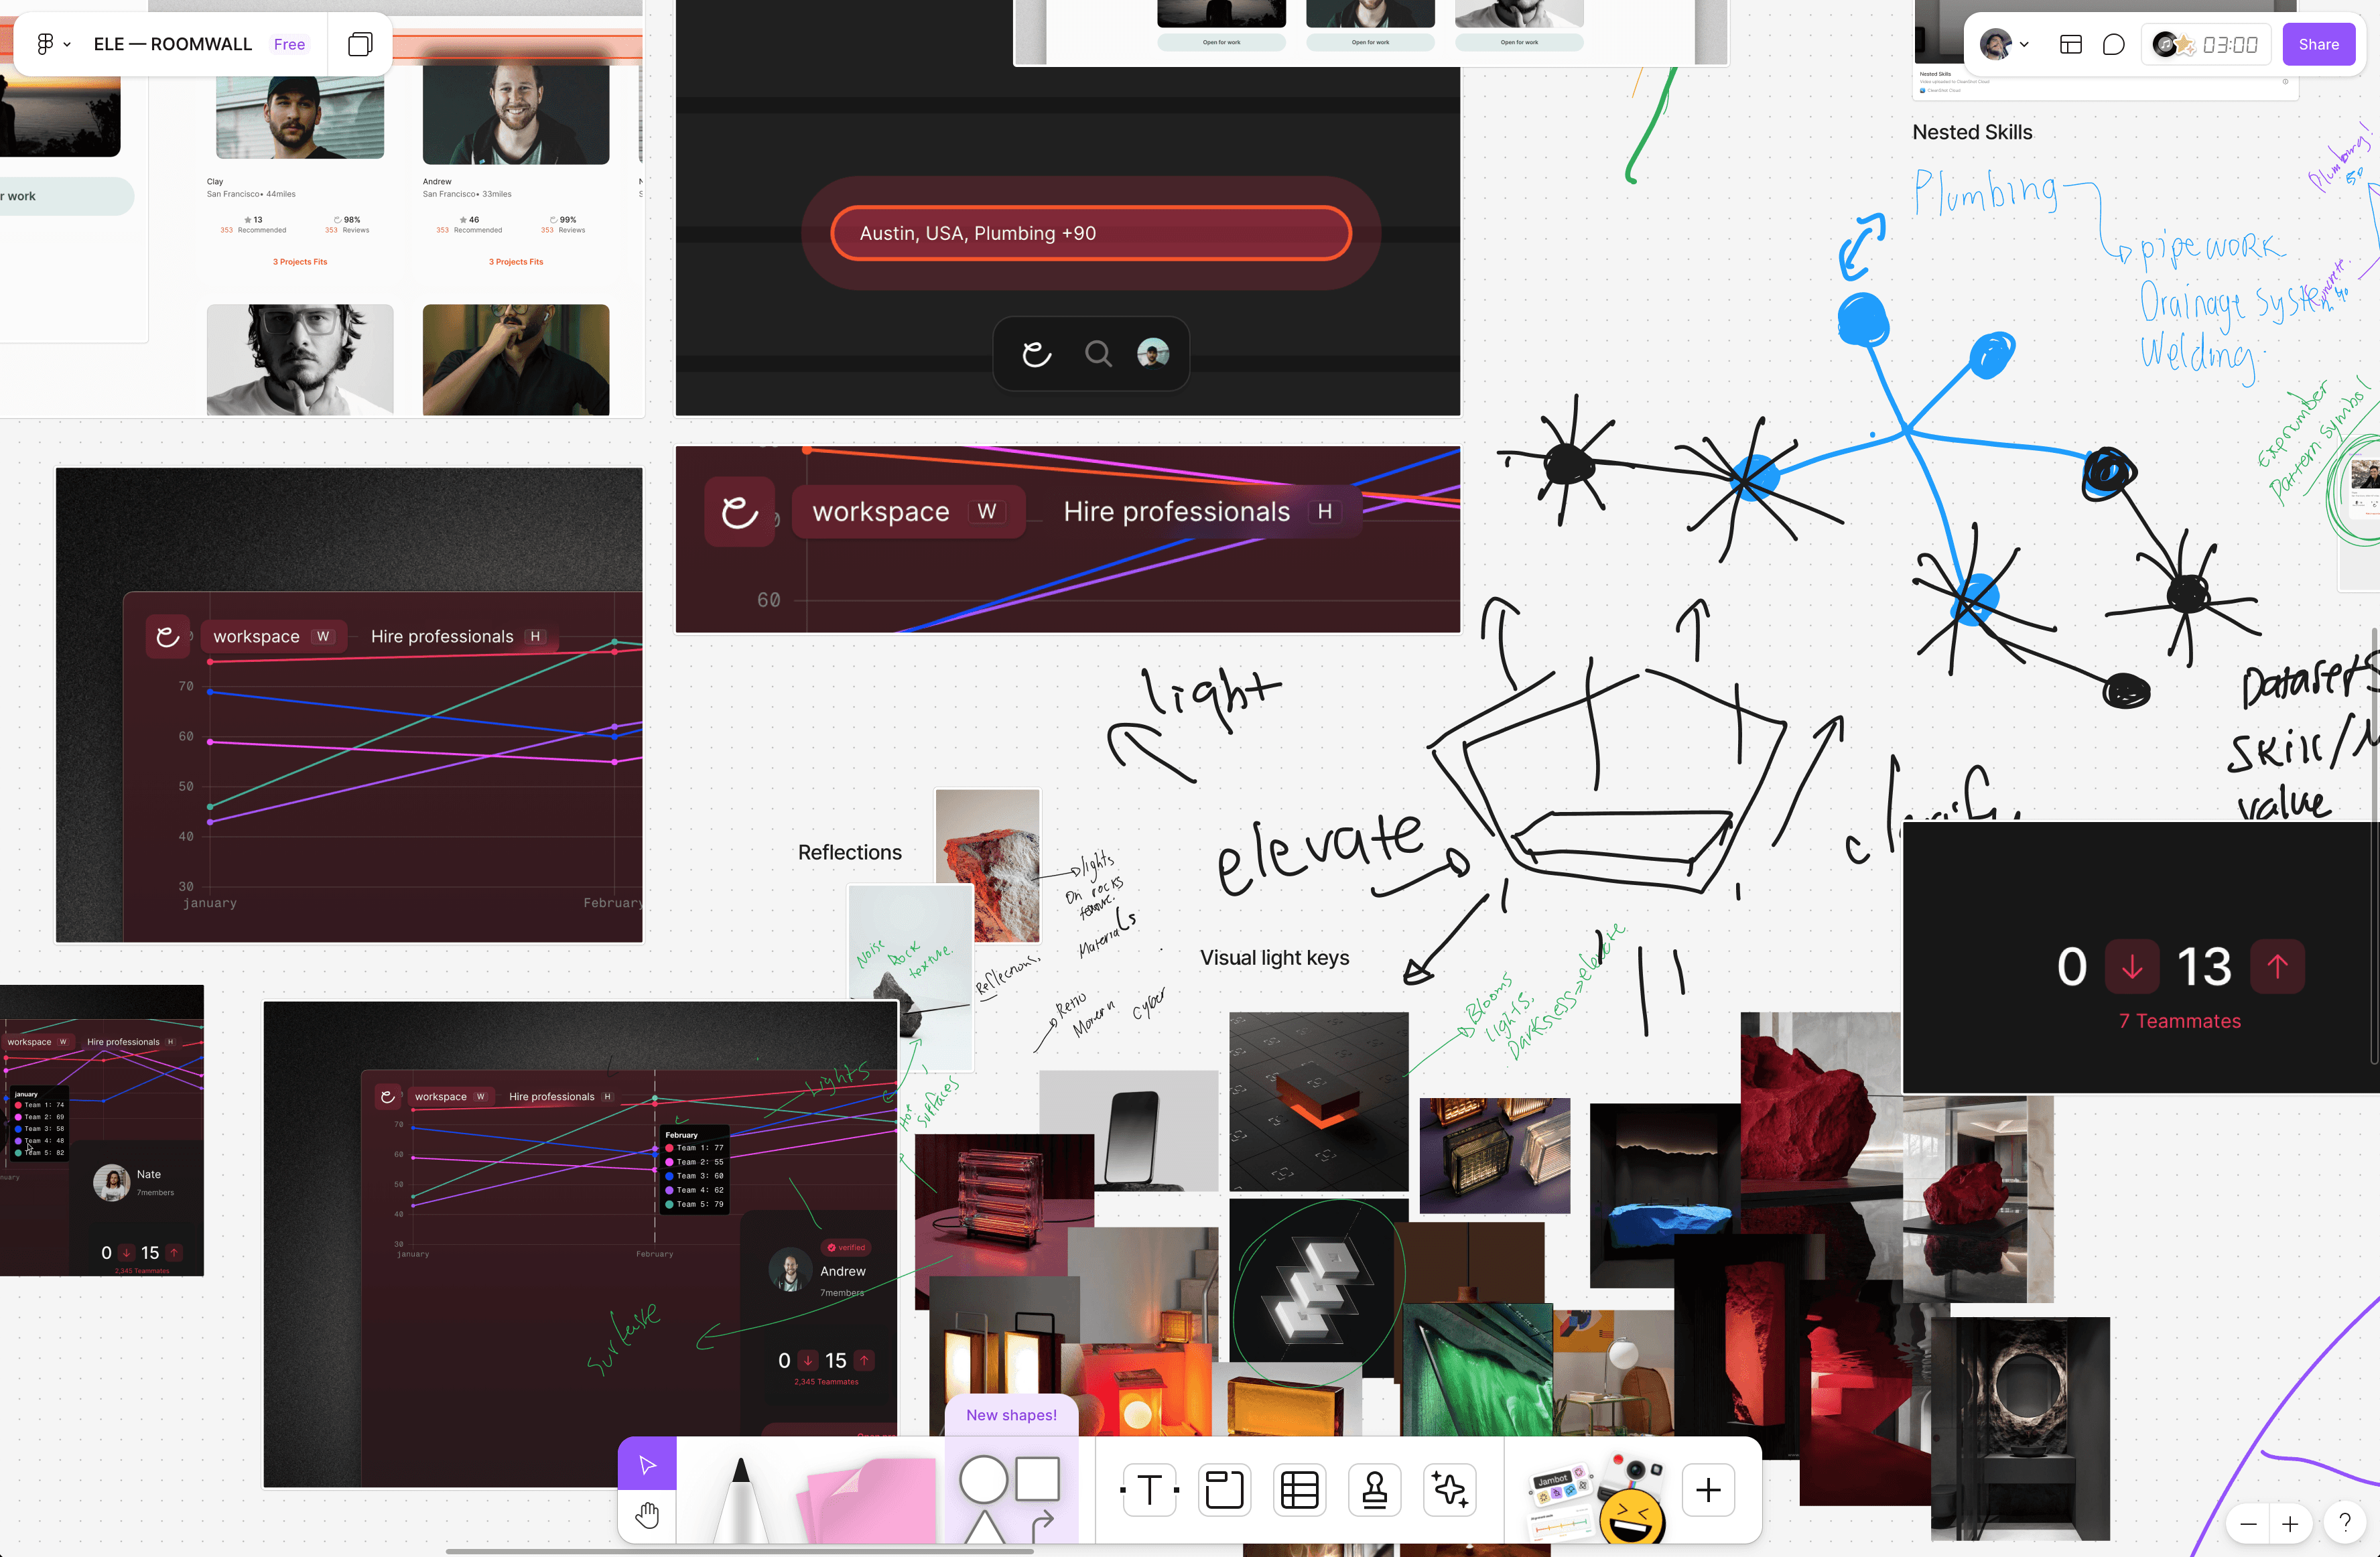Start the 03:00 timer
Viewport: 2380px width, 1557px height.
tap(2229, 45)
